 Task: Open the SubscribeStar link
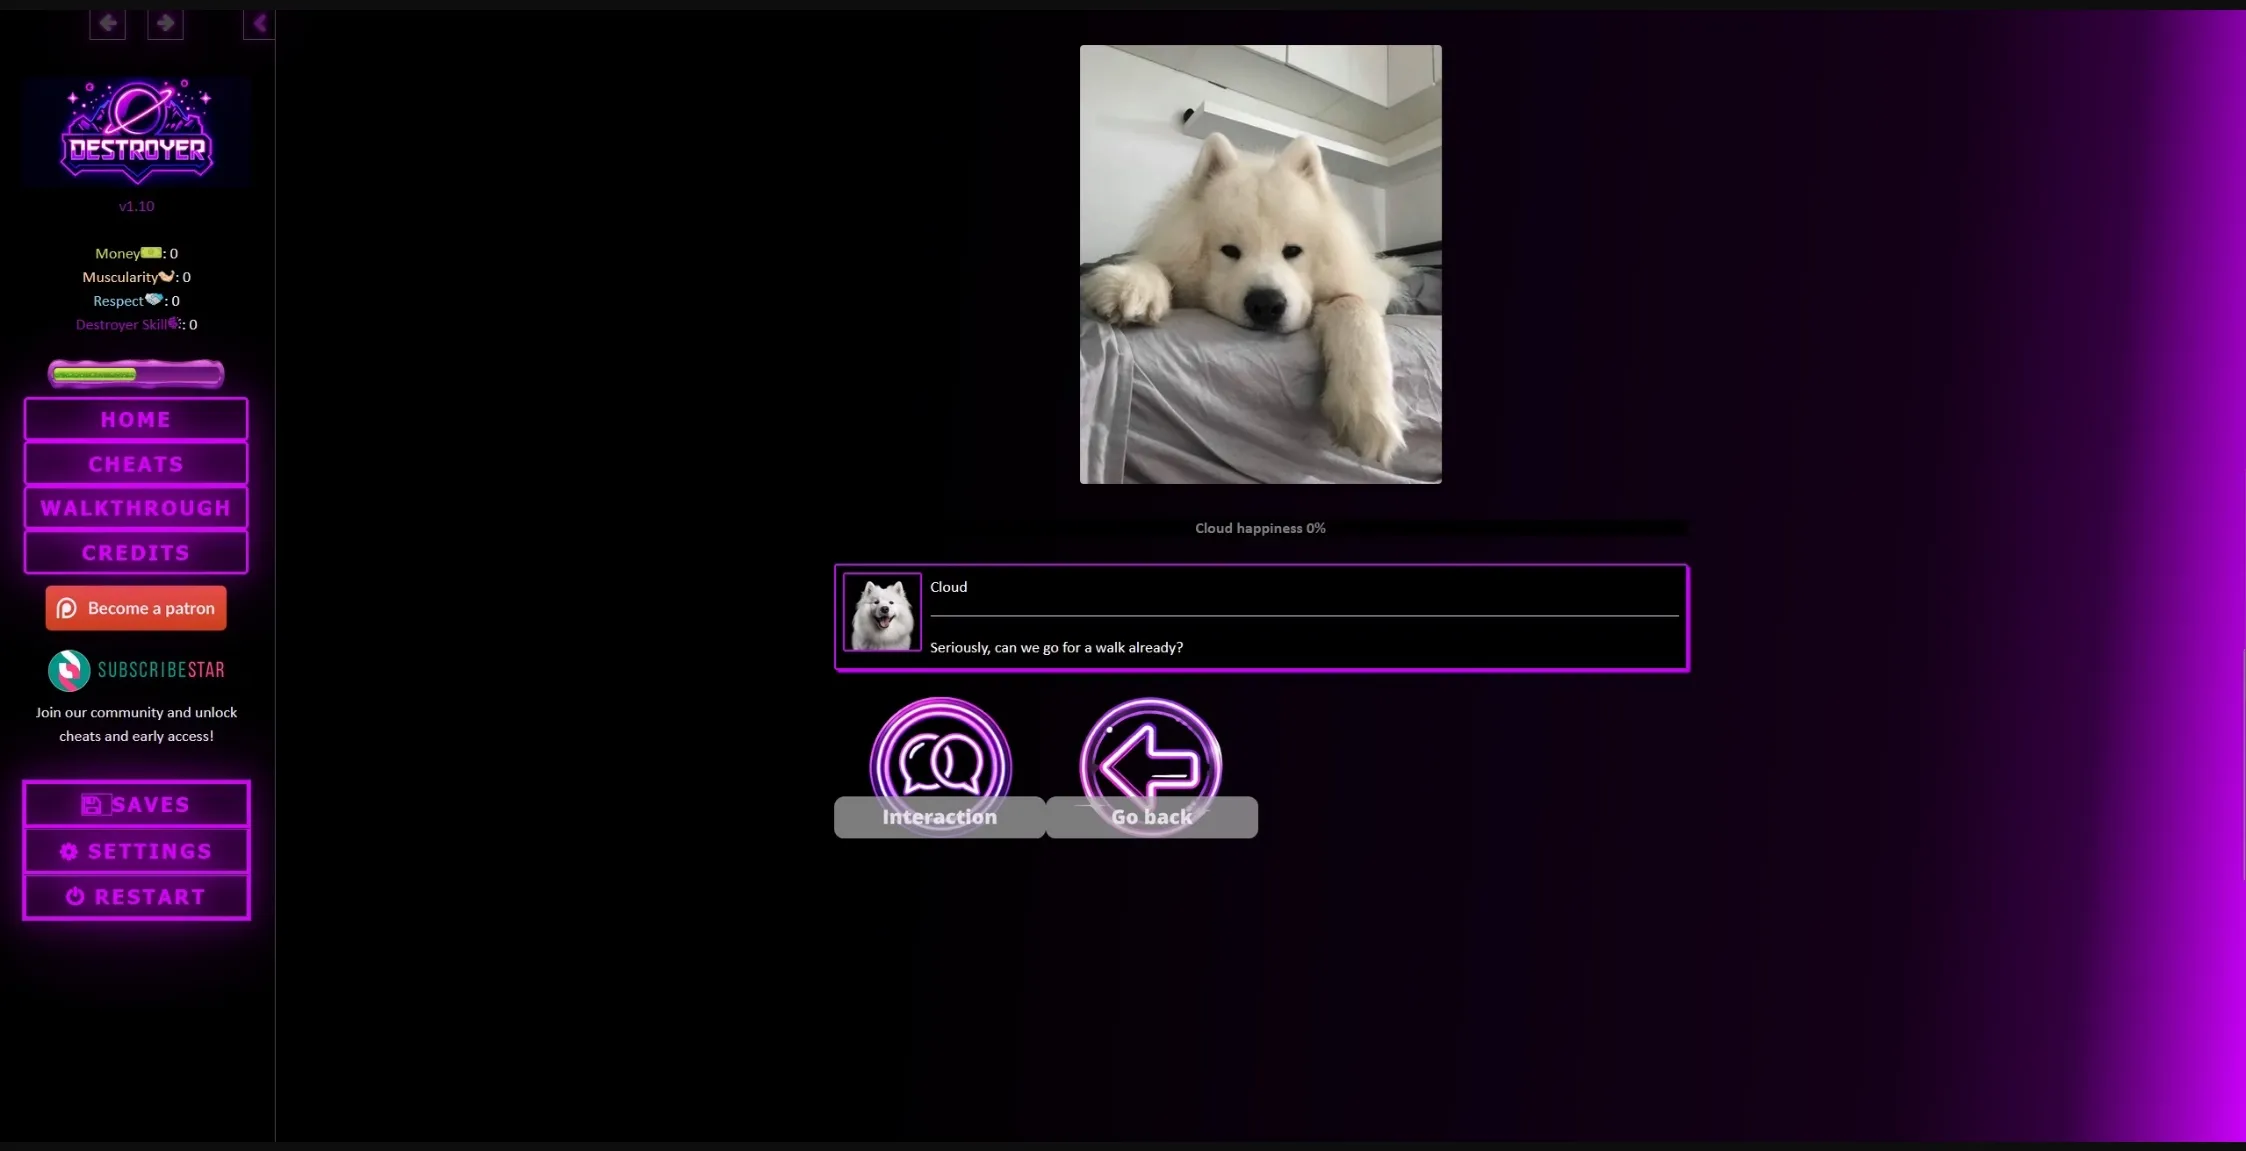point(136,670)
